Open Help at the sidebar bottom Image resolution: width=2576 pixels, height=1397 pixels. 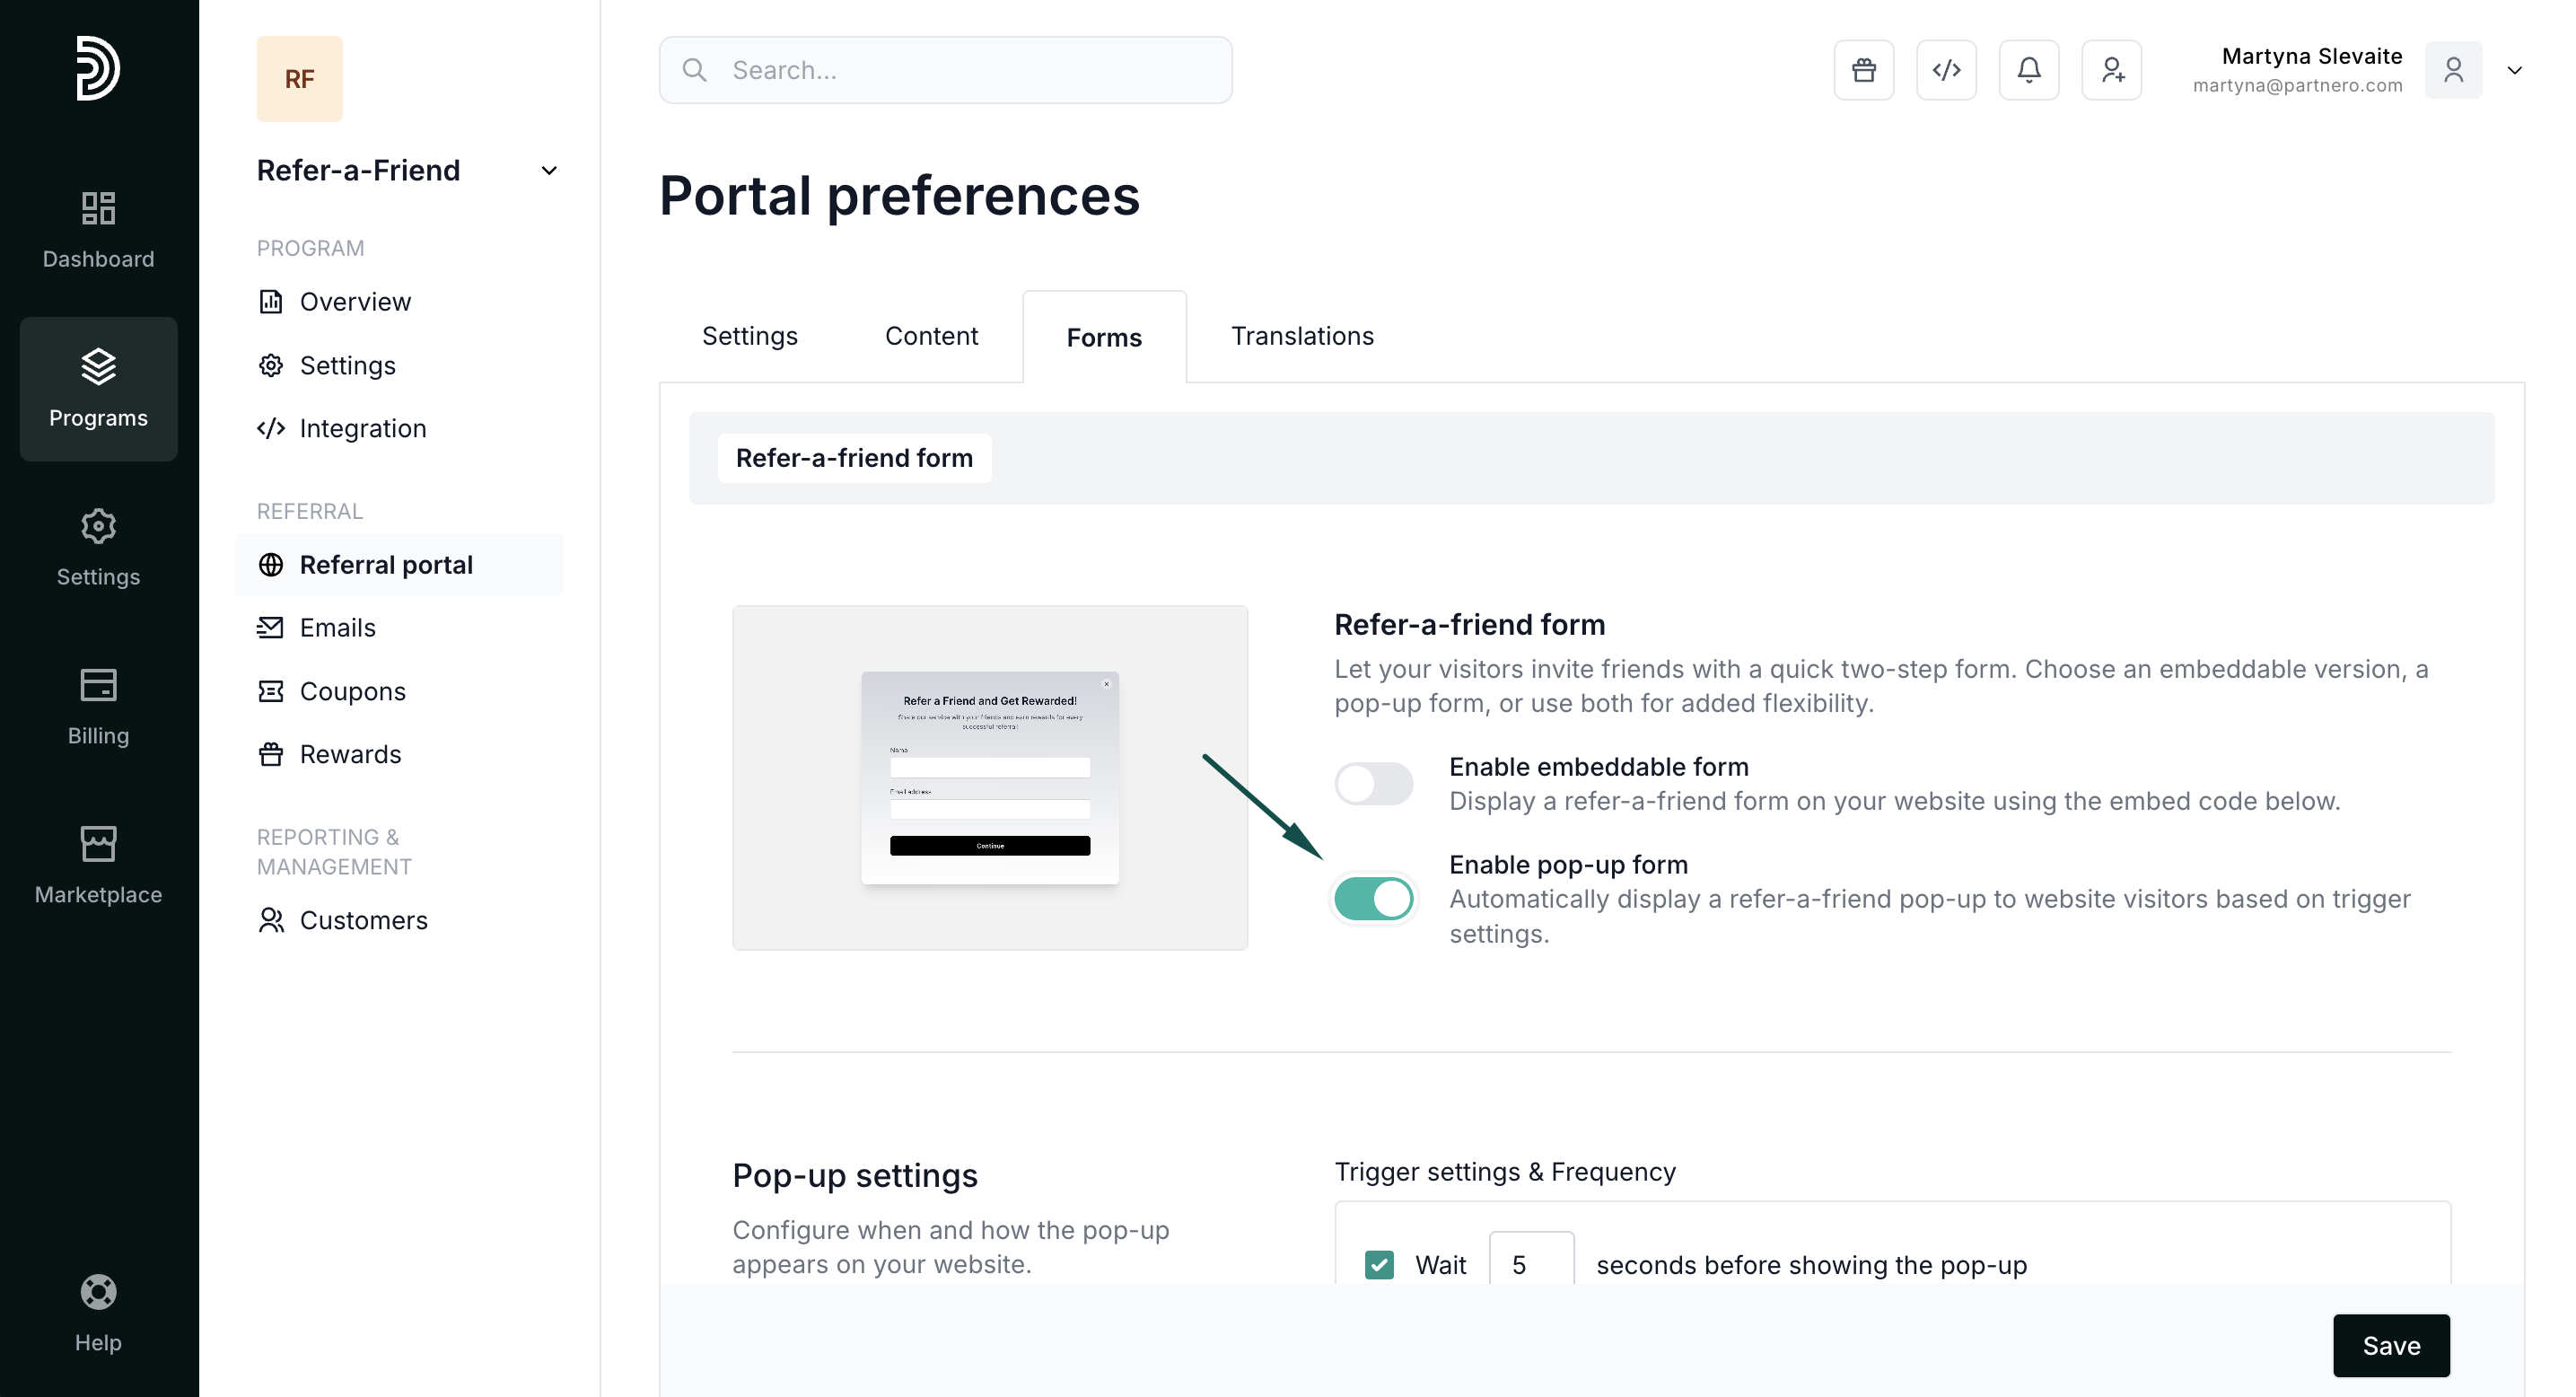click(98, 1313)
